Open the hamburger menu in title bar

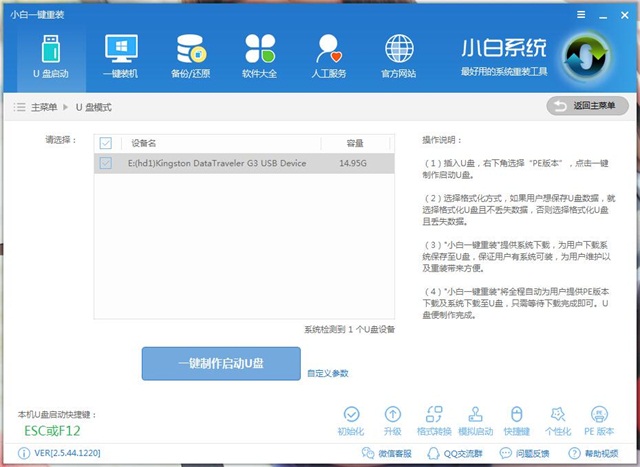tap(581, 15)
